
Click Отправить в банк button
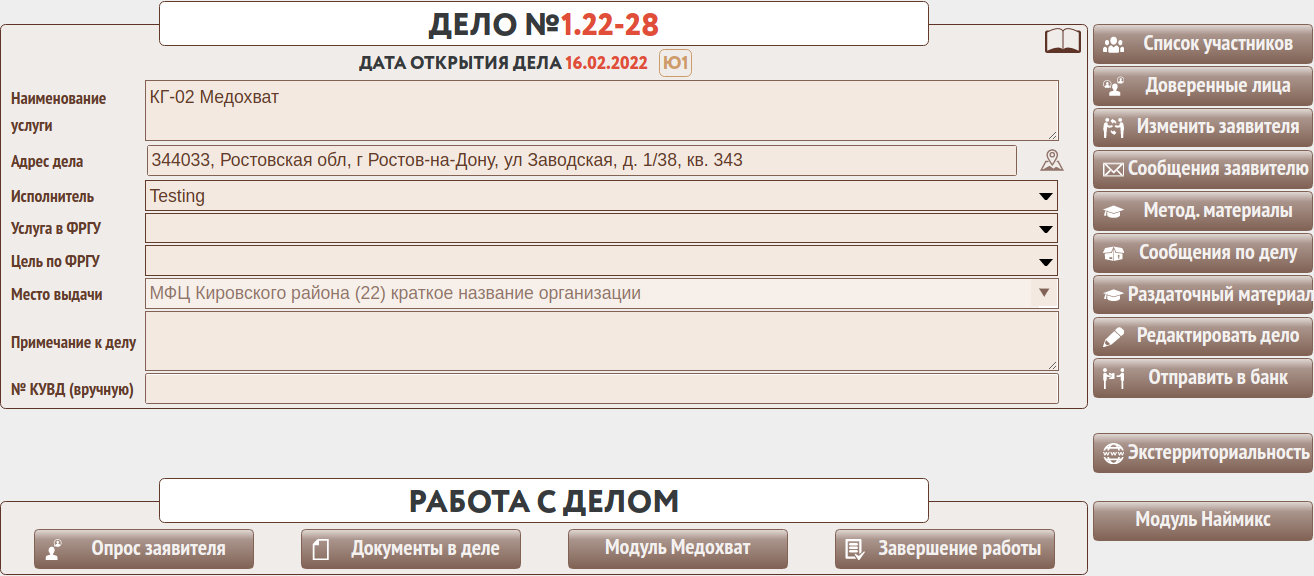1203,378
